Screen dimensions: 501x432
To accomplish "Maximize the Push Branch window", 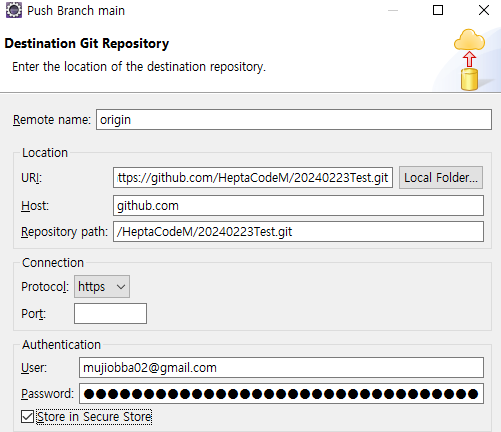I will click(438, 10).
